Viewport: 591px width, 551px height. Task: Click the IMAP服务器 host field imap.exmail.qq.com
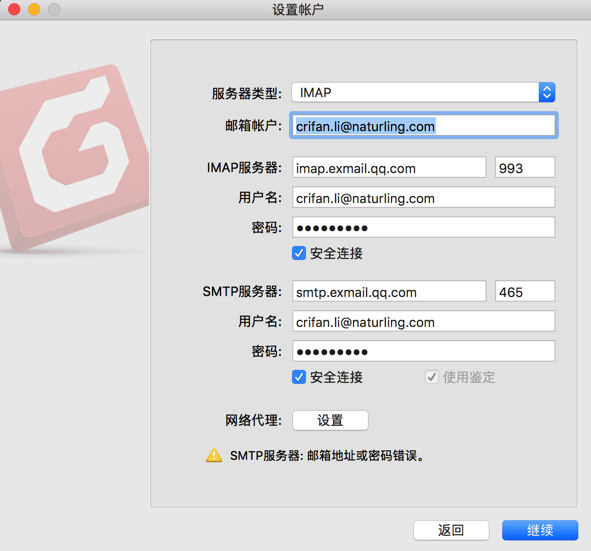point(389,167)
